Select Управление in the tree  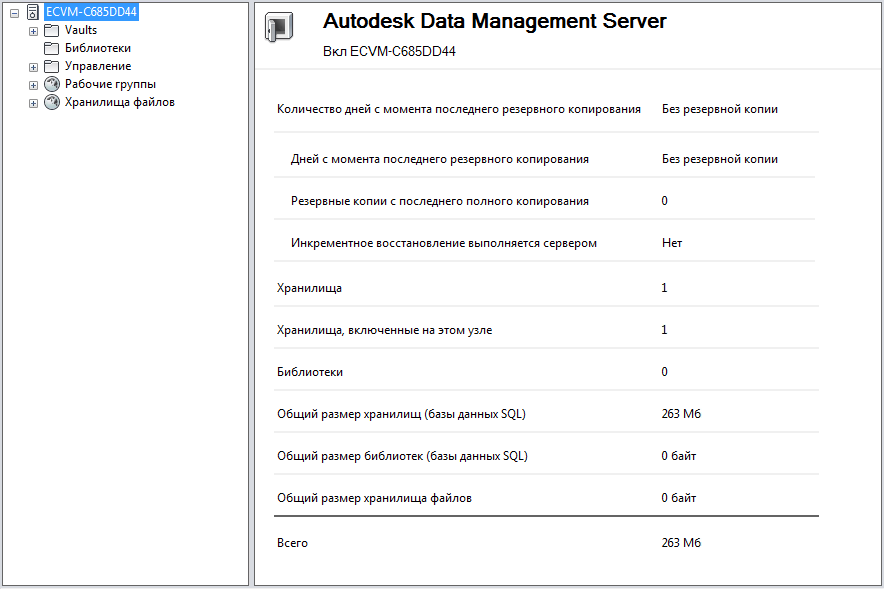[x=98, y=66]
